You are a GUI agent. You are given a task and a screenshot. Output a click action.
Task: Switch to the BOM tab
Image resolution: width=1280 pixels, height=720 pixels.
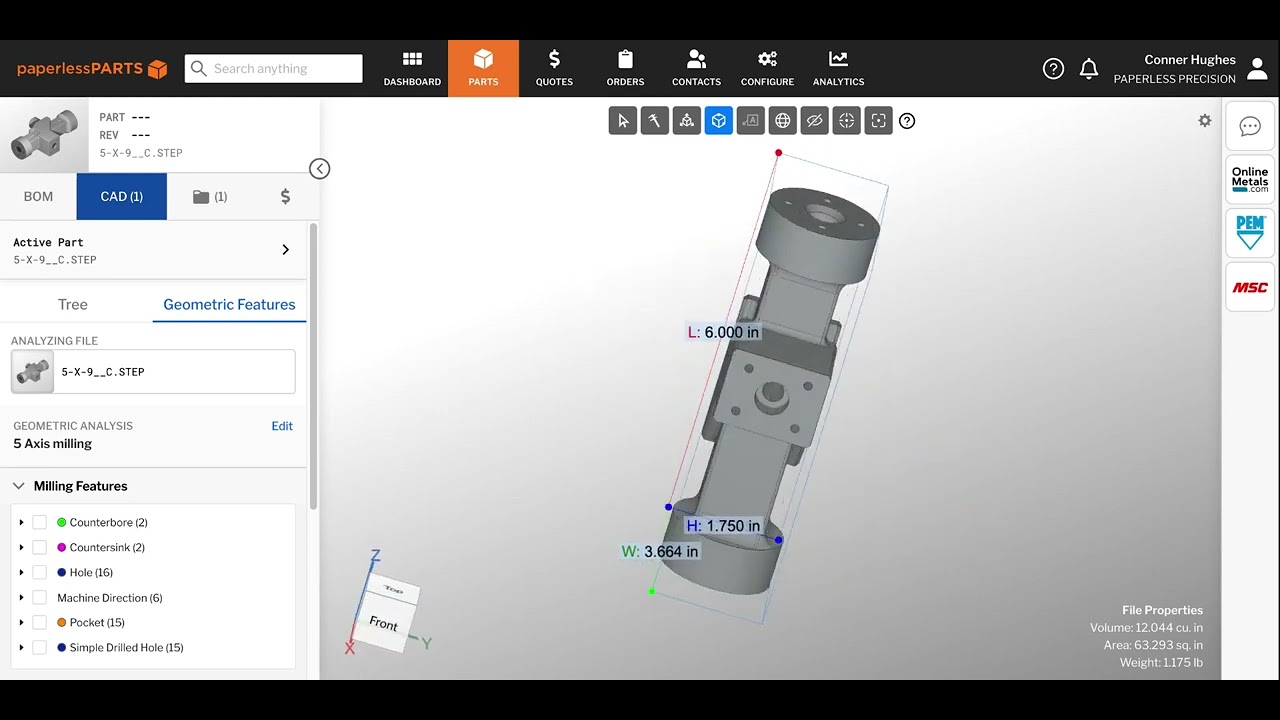tap(37, 196)
